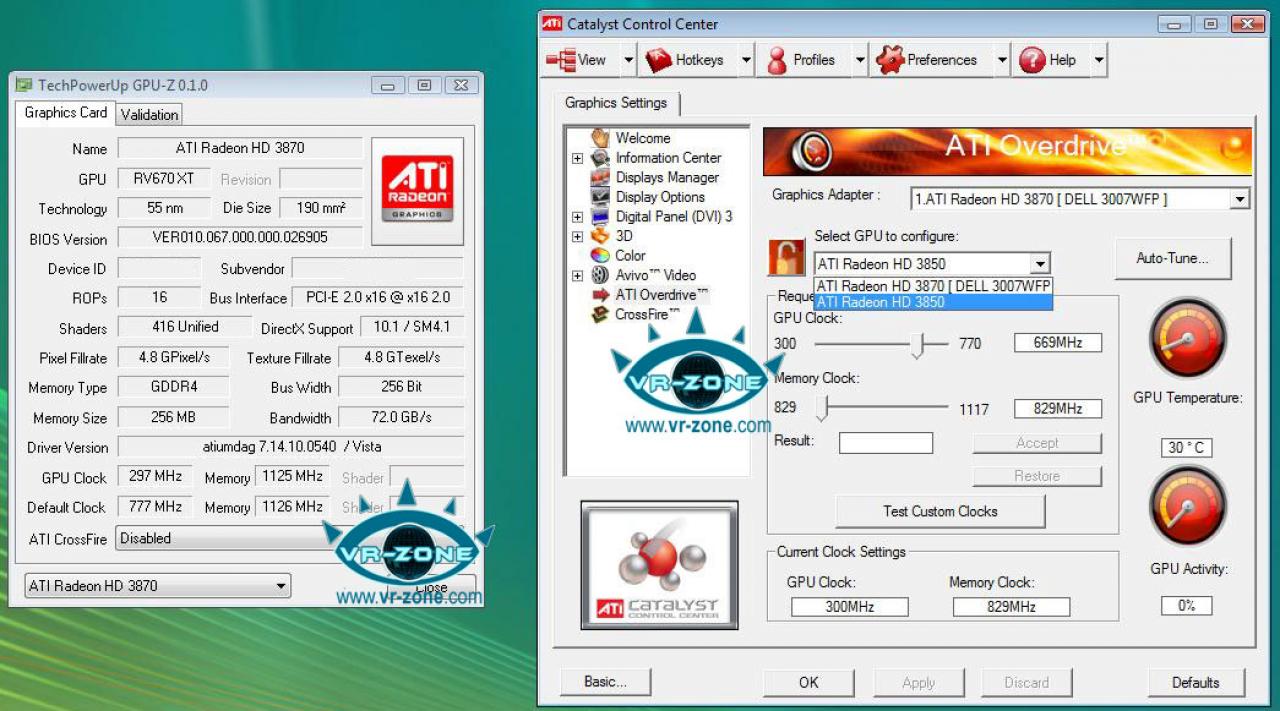Click the GPU Clock slider handle
Screen dimensions: 1280x711
coord(916,344)
